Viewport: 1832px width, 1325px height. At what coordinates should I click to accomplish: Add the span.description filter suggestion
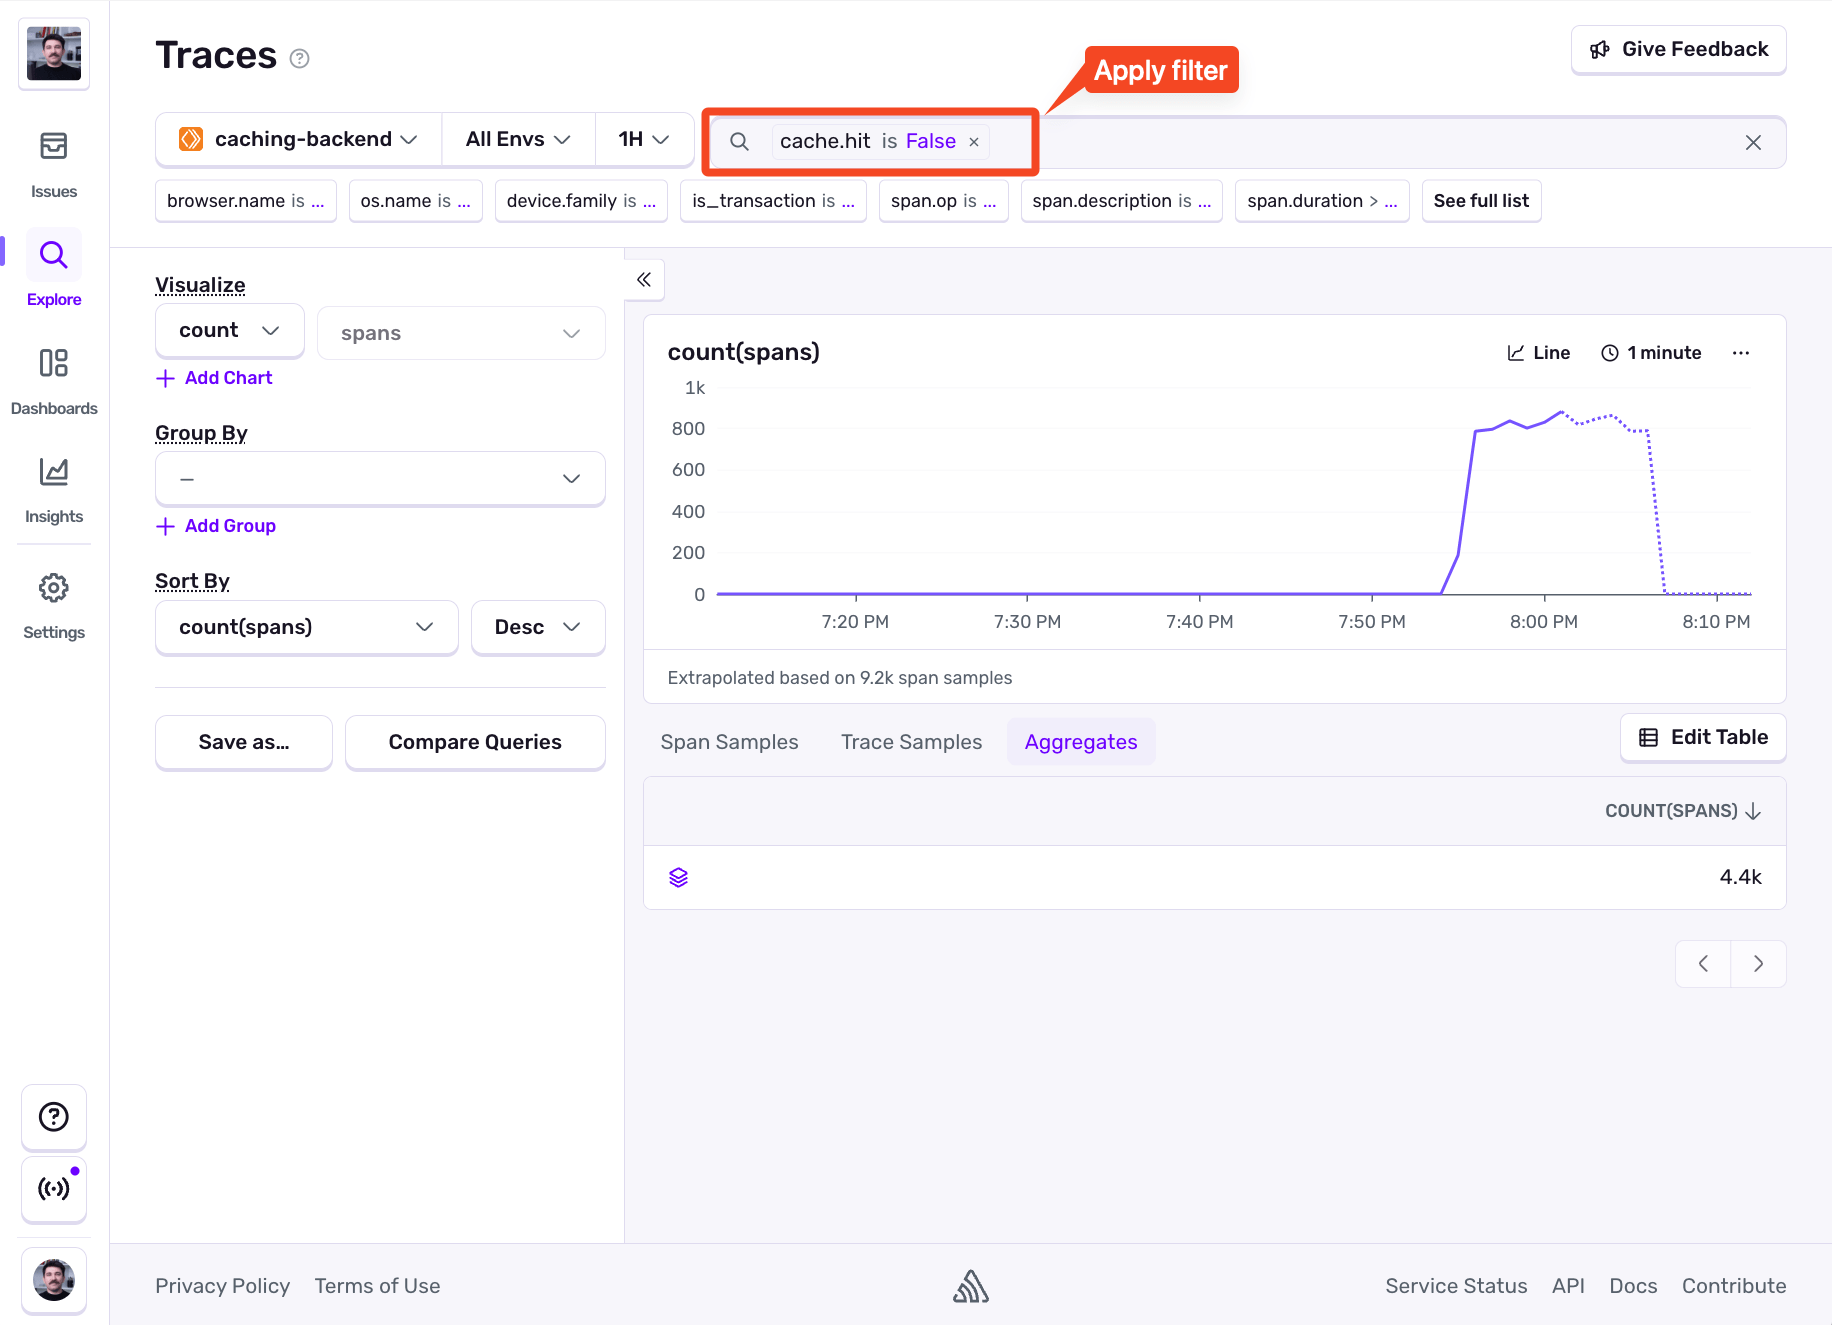point(1122,201)
